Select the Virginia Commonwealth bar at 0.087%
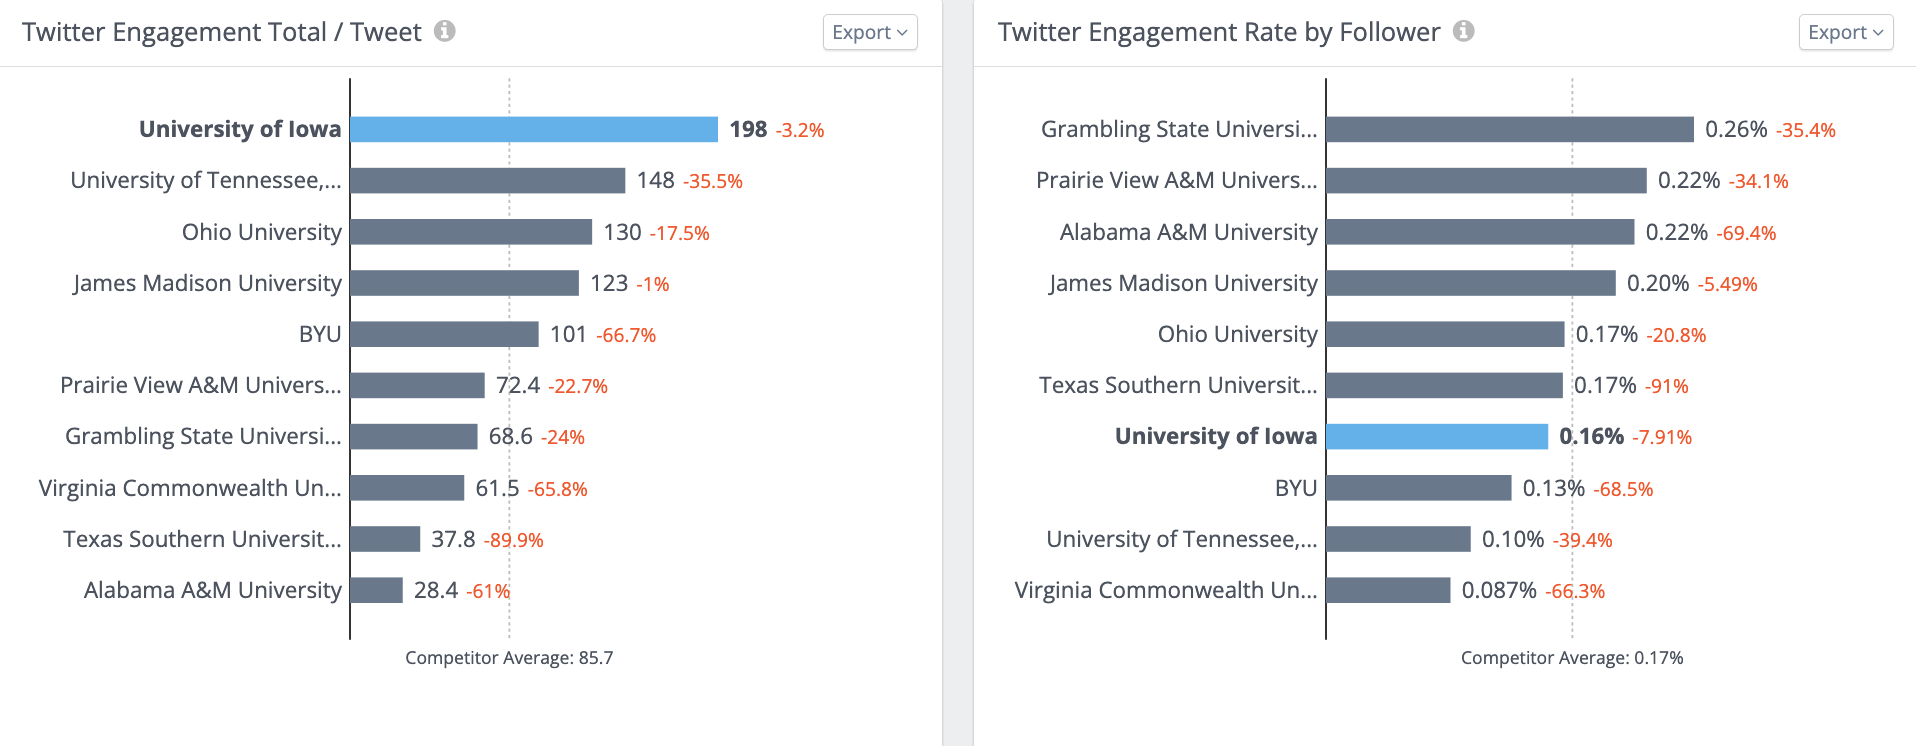 click(1386, 590)
